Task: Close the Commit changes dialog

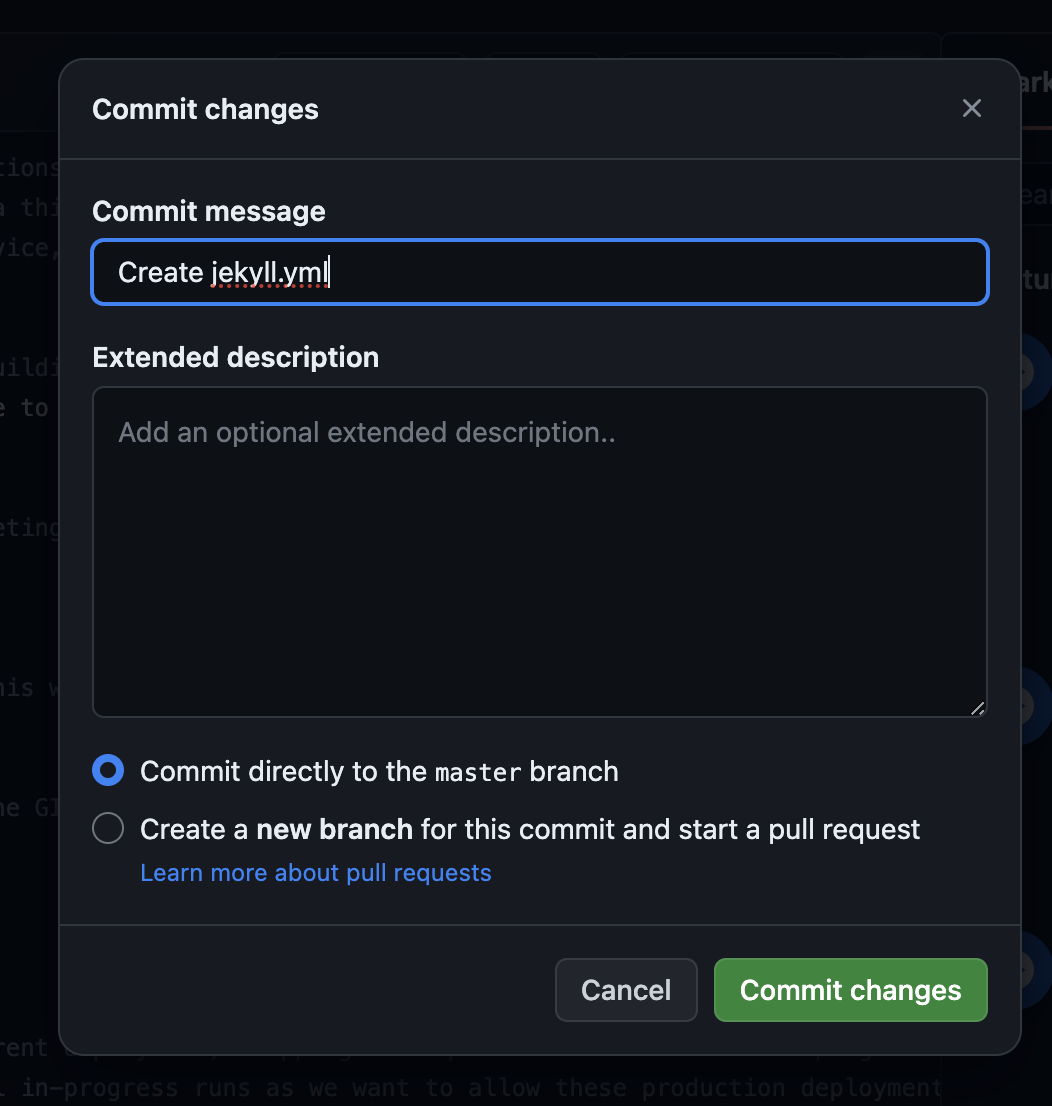Action: (971, 109)
